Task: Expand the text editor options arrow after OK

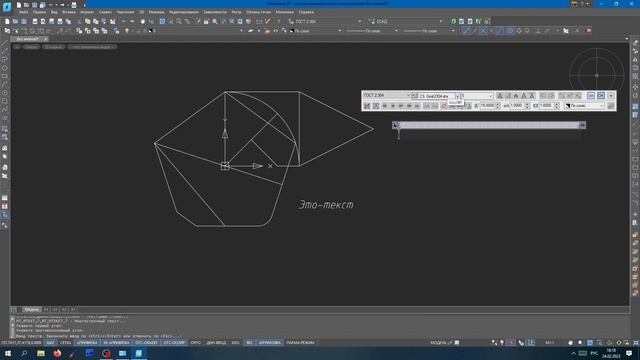Action: pos(611,96)
